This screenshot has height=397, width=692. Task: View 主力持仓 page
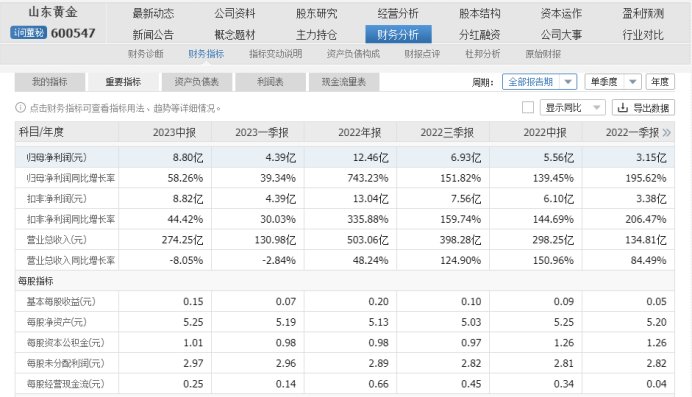click(316, 34)
